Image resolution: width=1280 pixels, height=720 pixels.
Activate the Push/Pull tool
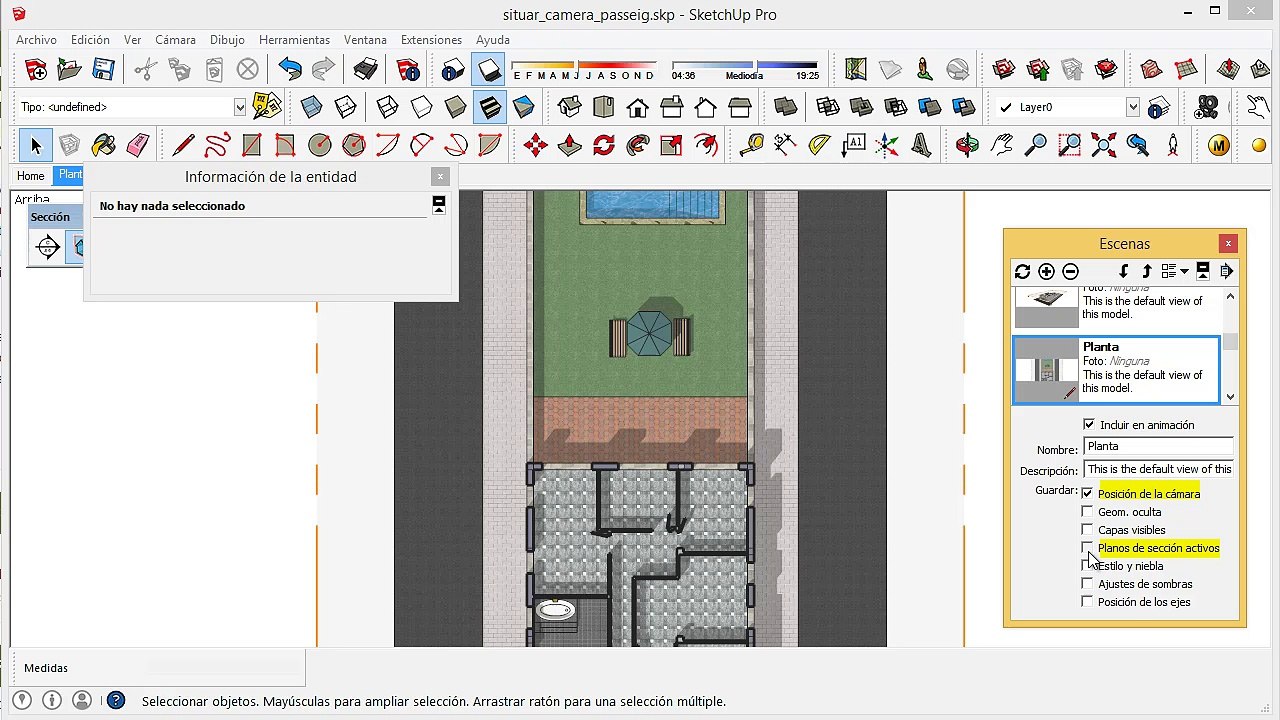(569, 146)
